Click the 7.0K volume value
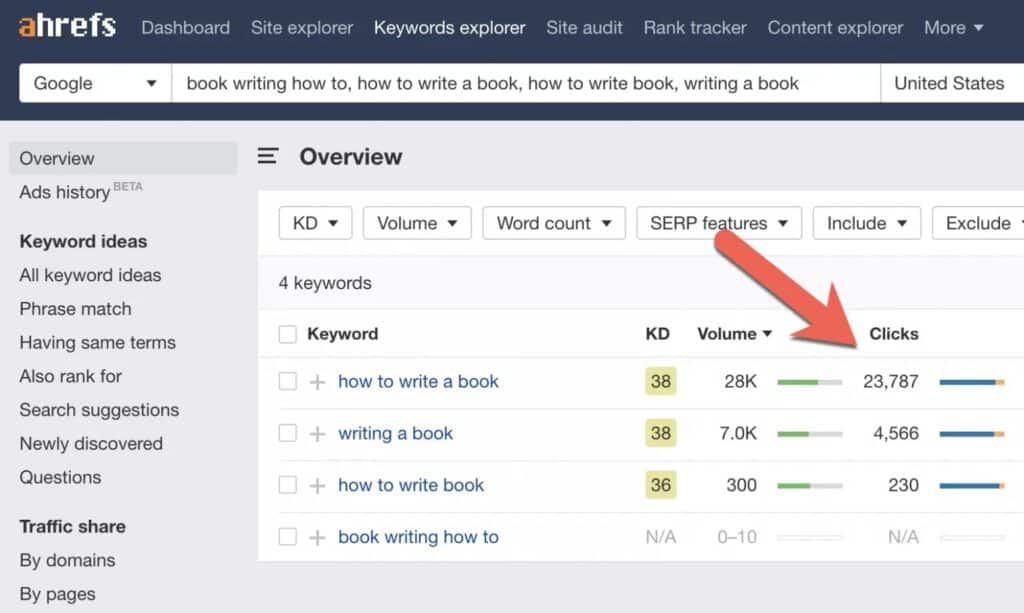This screenshot has width=1024, height=613. click(x=738, y=433)
